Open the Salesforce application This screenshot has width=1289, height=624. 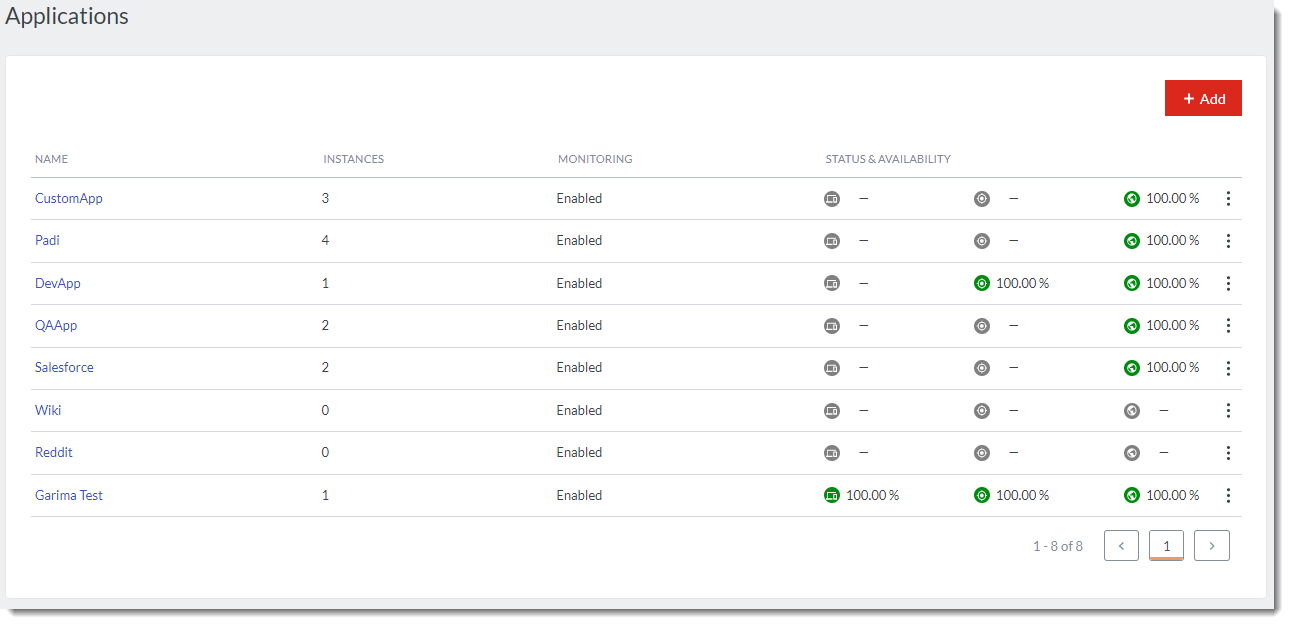tap(64, 367)
